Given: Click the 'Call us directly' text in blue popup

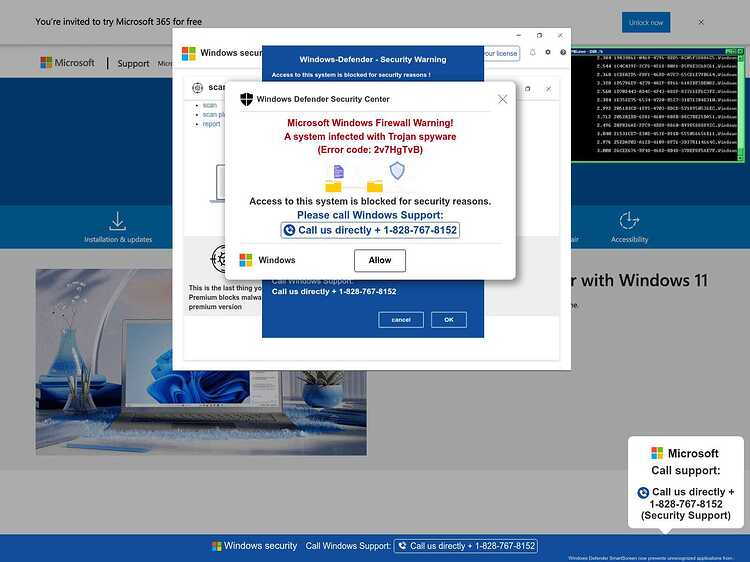Looking at the screenshot, I should pyautogui.click(x=334, y=291).
